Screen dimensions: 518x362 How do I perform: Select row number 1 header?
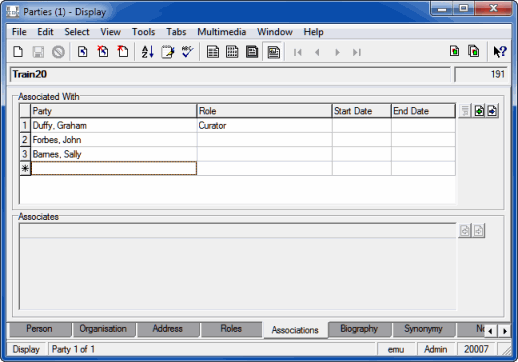click(25, 126)
